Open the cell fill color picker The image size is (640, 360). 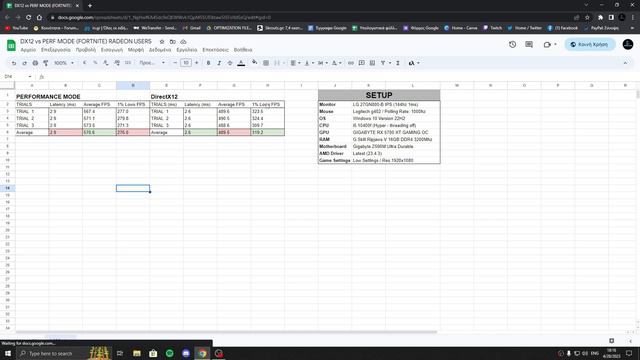255,63
